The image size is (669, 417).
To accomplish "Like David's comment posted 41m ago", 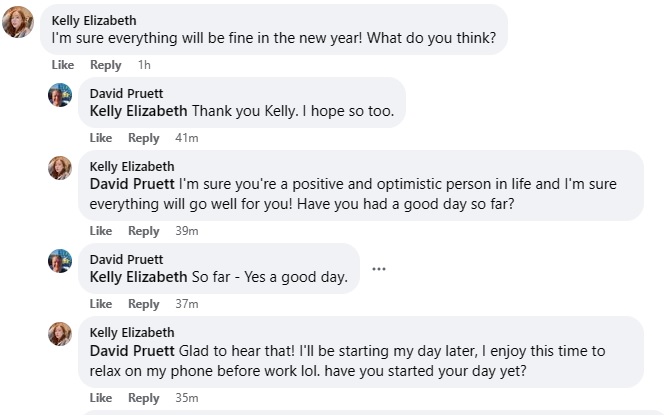I will pyautogui.click(x=101, y=138).
